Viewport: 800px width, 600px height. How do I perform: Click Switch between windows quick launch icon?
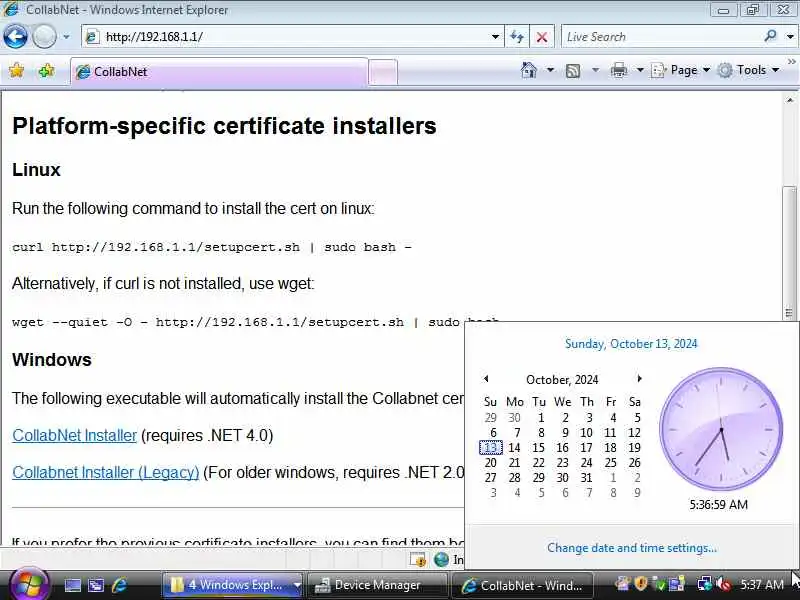[95, 585]
